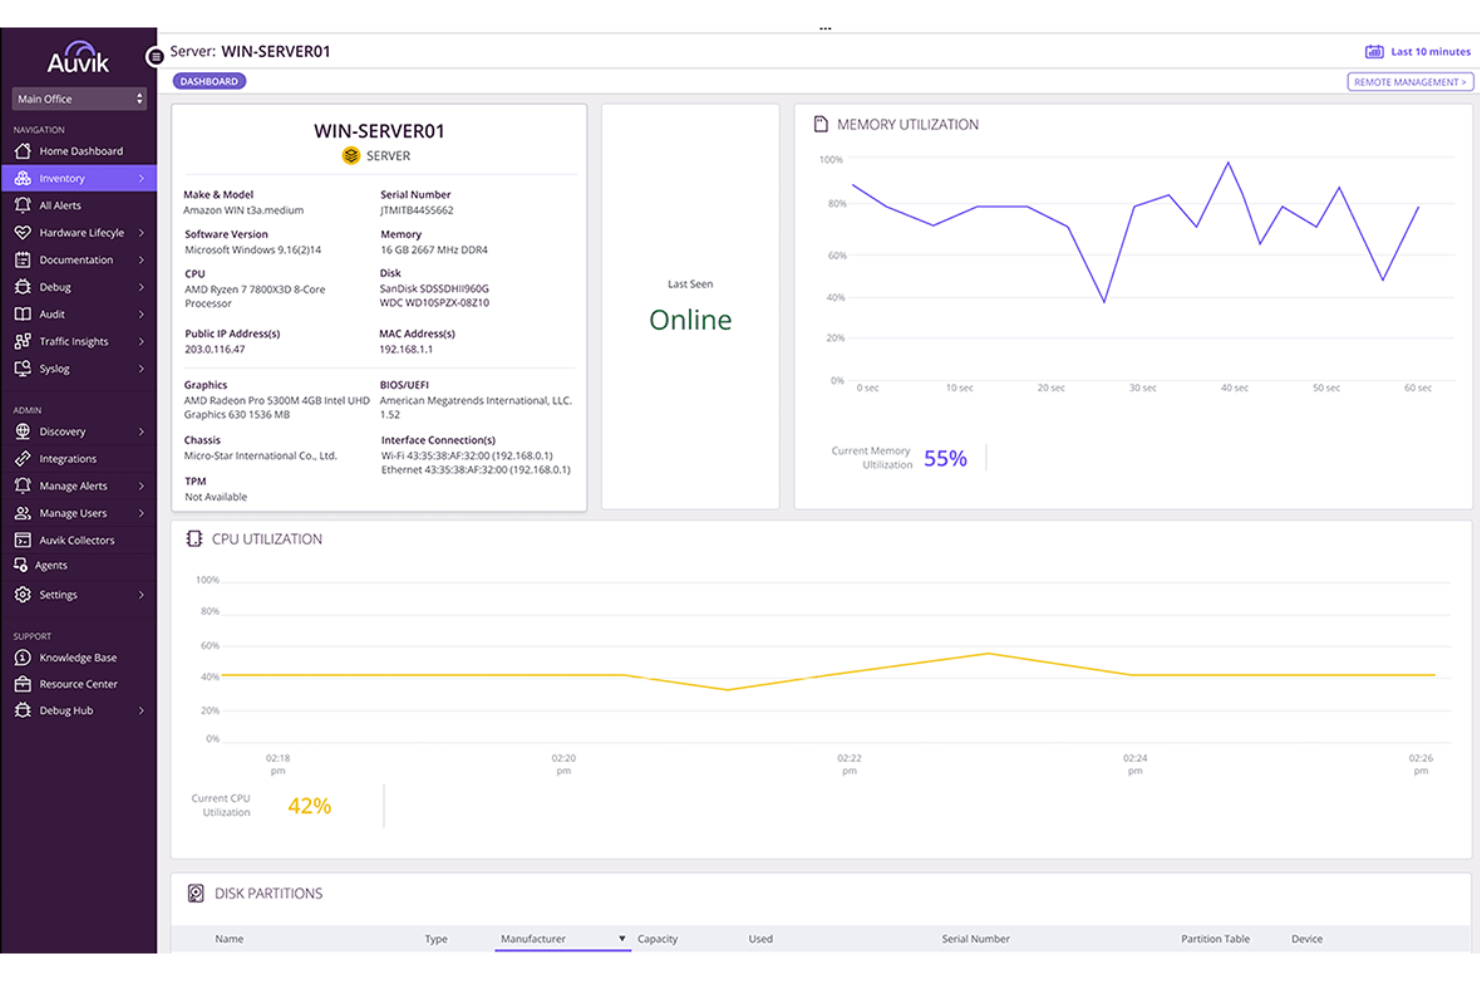Screen dimensions: 1480x987
Task: Open the Main Office site selector
Action: [x=78, y=98]
